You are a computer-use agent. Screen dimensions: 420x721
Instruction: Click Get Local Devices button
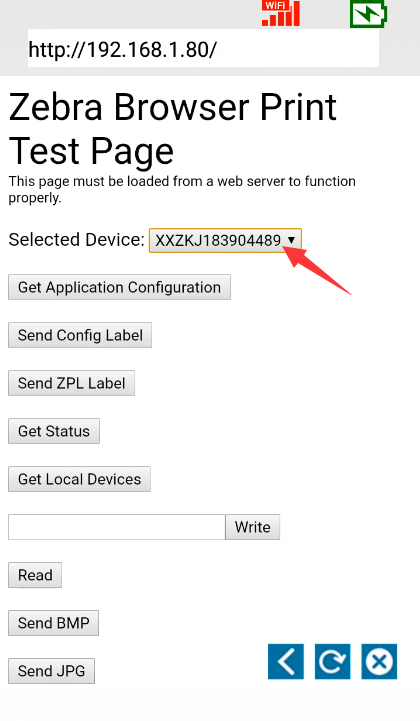click(x=79, y=479)
